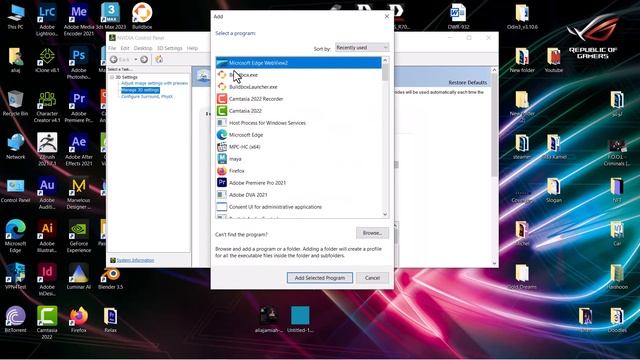This screenshot has height=360, width=640.
Task: Open Control Panel desktop icon
Action: [x=16, y=190]
